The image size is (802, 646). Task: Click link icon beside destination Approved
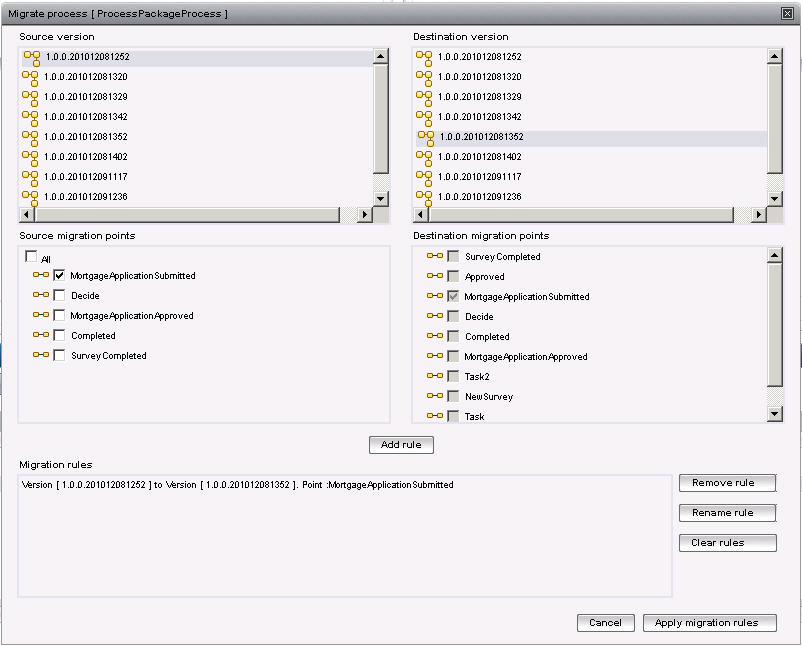(x=435, y=275)
